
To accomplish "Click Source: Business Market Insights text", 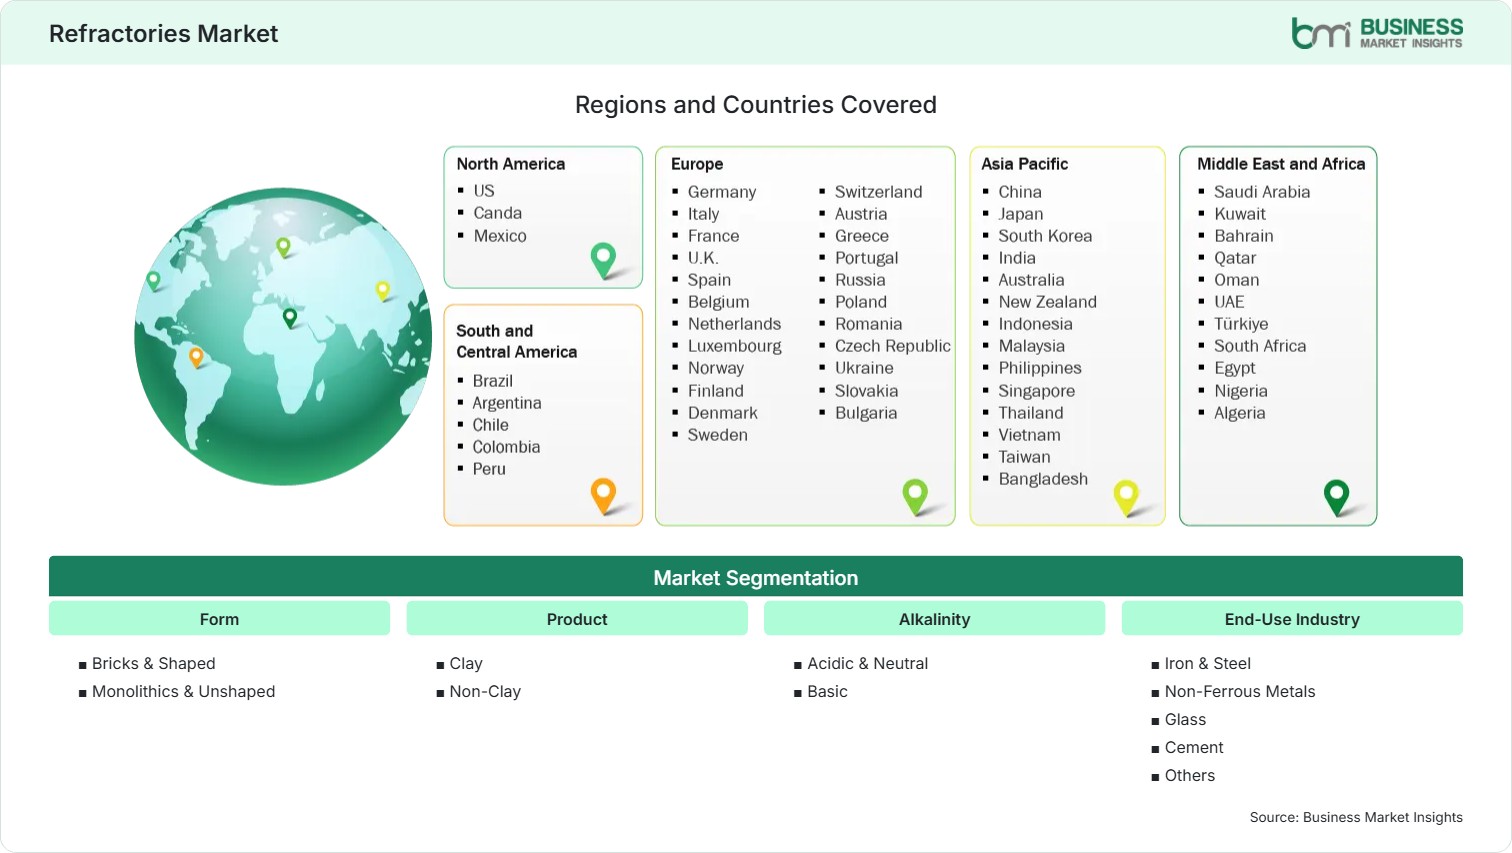I will [1356, 817].
